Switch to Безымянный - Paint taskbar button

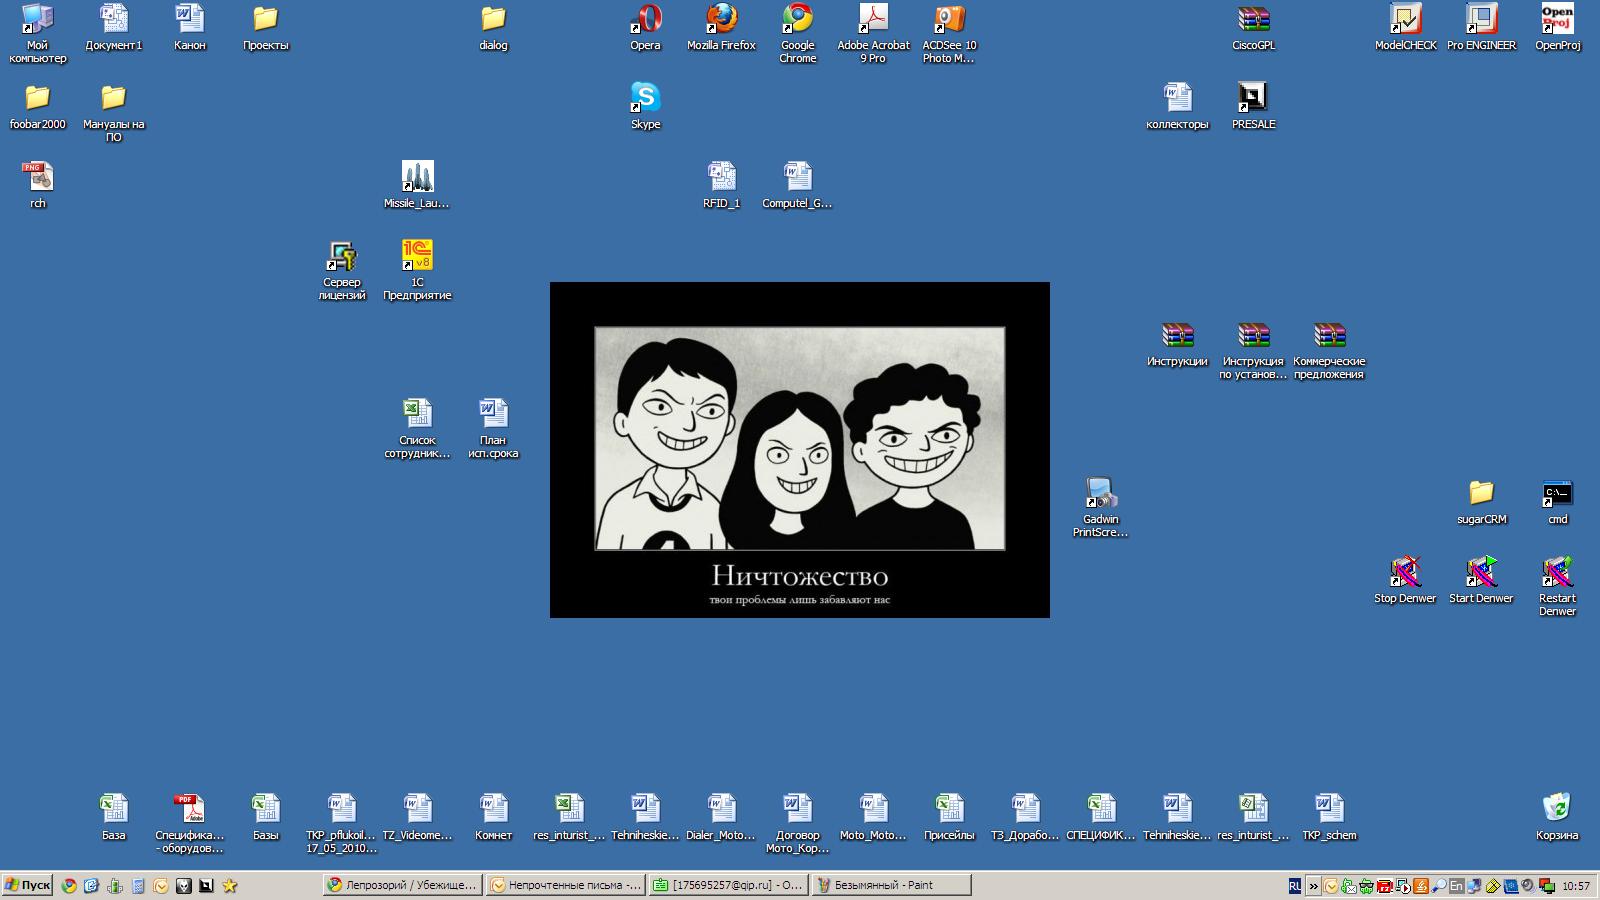click(x=890, y=885)
